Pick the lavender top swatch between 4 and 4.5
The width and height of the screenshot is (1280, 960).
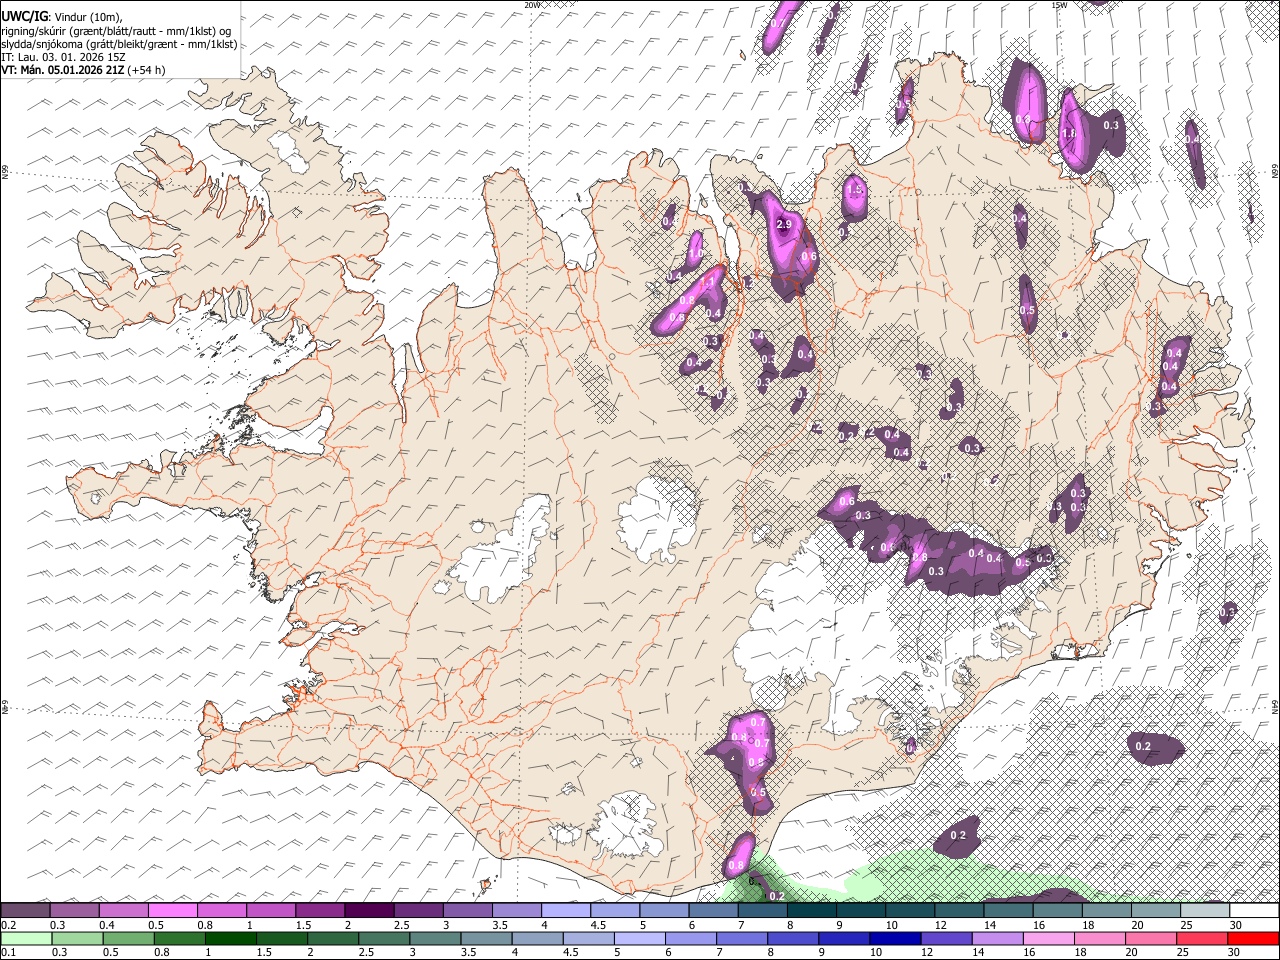[x=565, y=910]
